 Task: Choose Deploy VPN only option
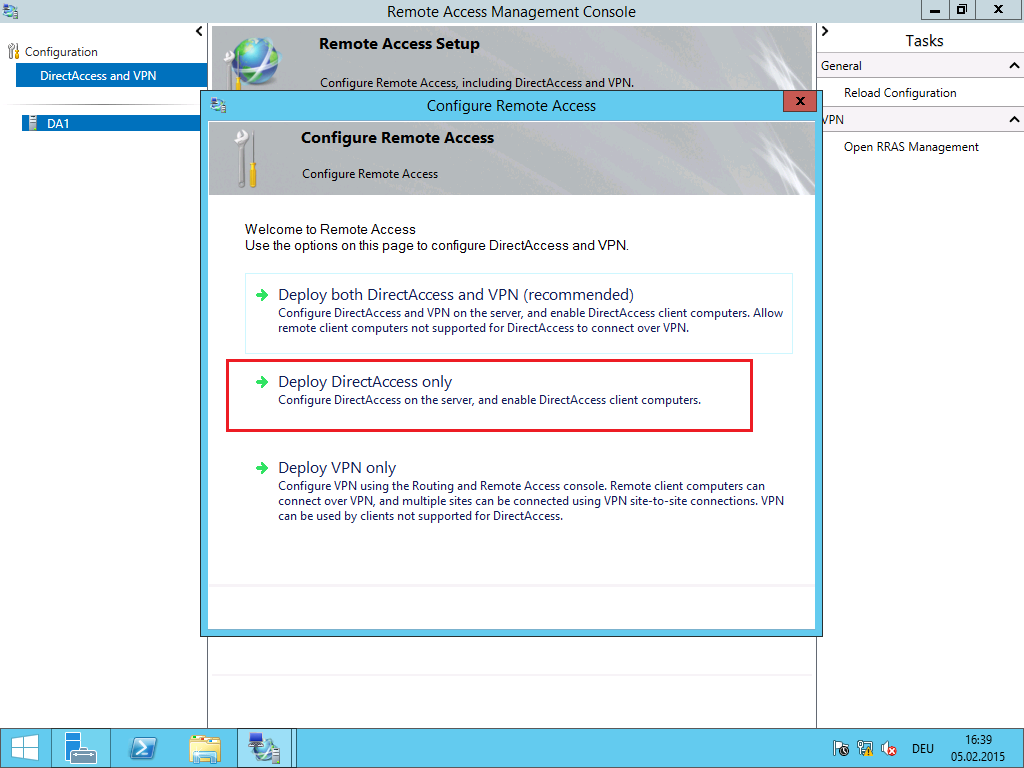pos(519,491)
